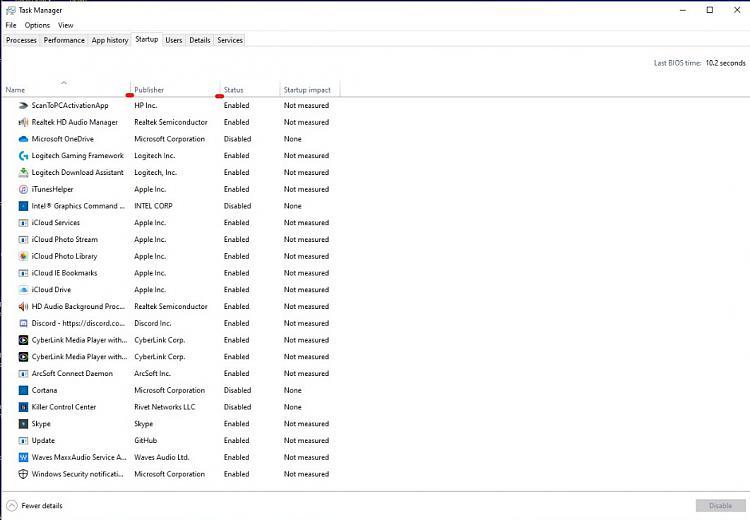Click Enabled status for ScanToPCActivationApp
This screenshot has width=750, height=520.
(x=236, y=105)
